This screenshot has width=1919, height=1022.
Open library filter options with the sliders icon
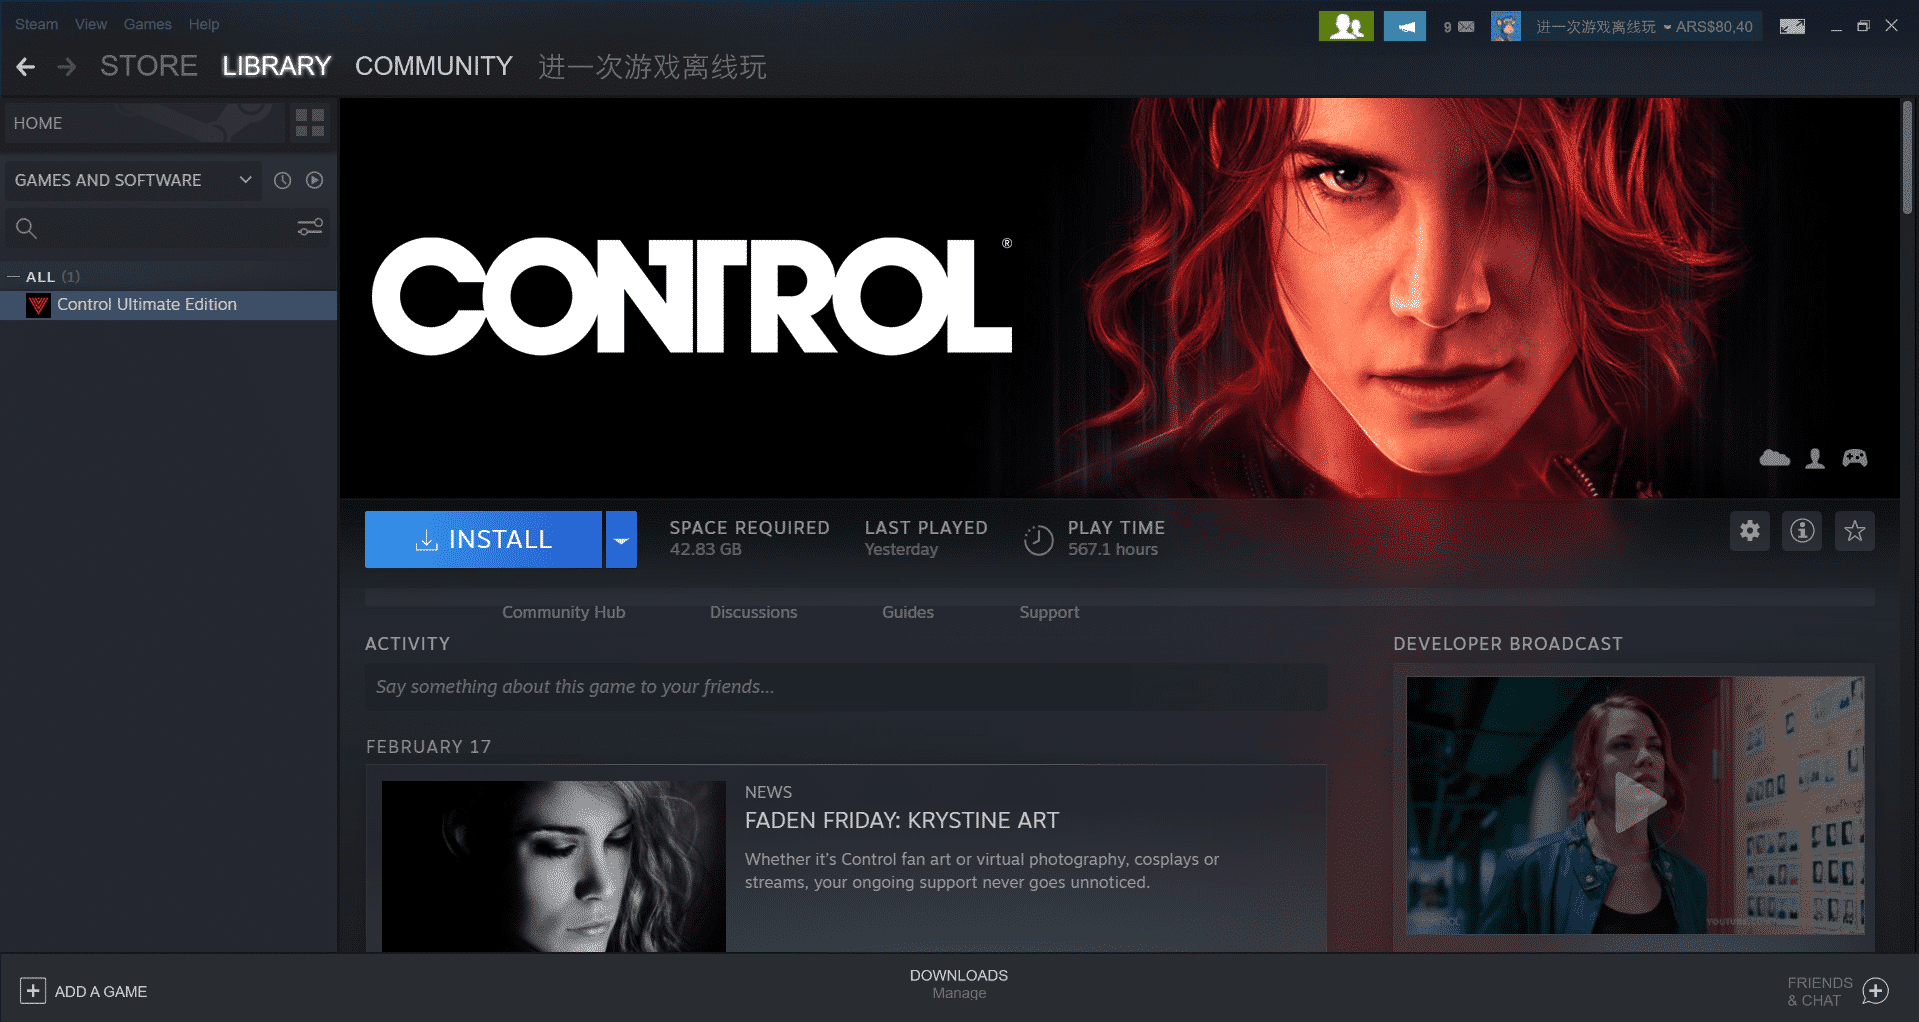309,227
